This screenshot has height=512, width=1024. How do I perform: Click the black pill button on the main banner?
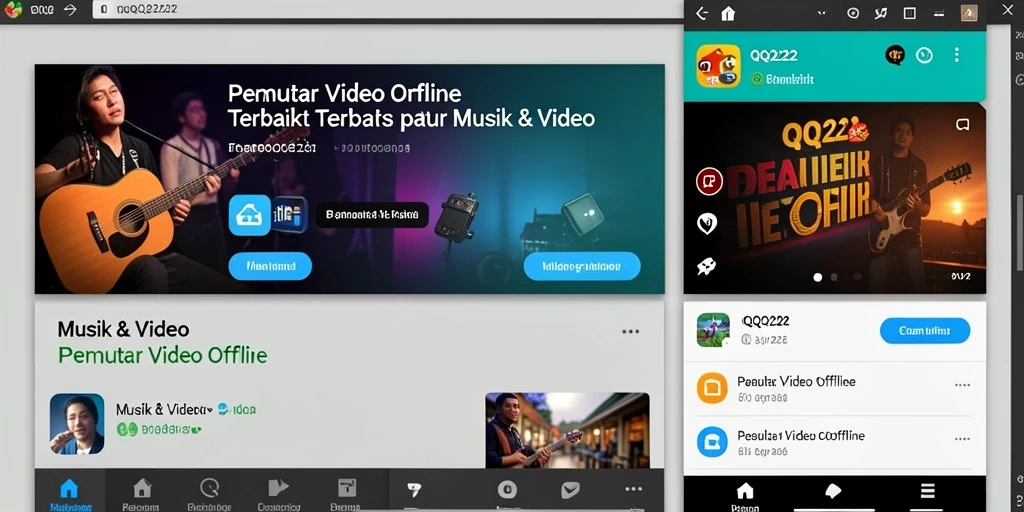372,214
